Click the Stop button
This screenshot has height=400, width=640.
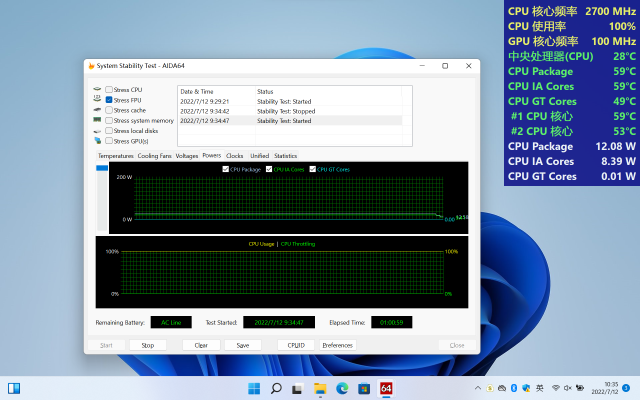tap(148, 345)
